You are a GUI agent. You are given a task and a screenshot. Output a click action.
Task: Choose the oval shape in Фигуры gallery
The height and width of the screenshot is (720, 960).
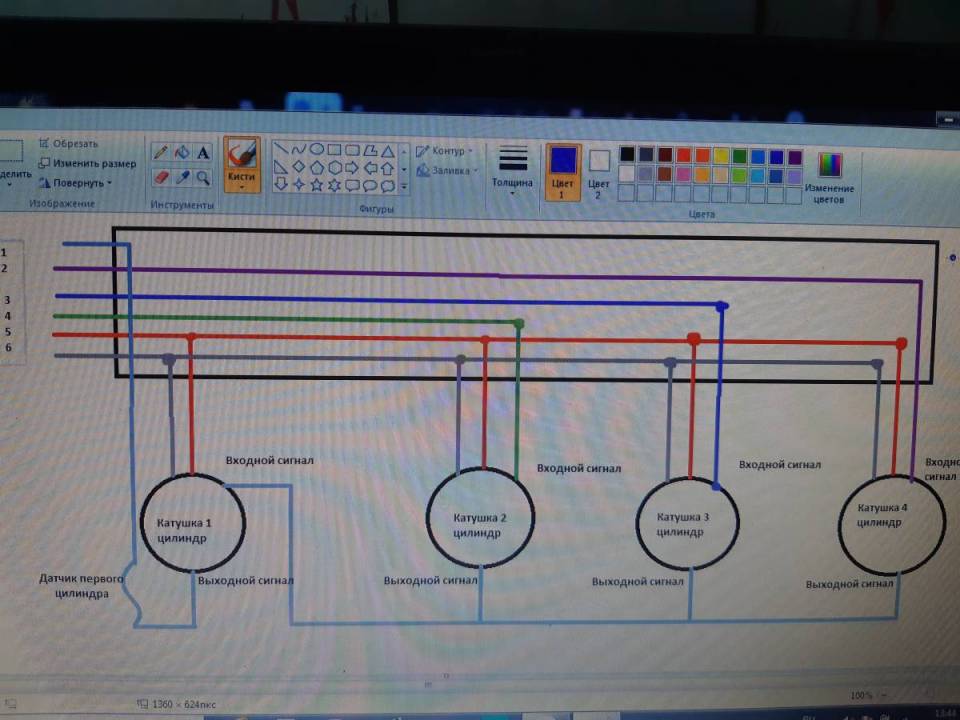(x=316, y=149)
